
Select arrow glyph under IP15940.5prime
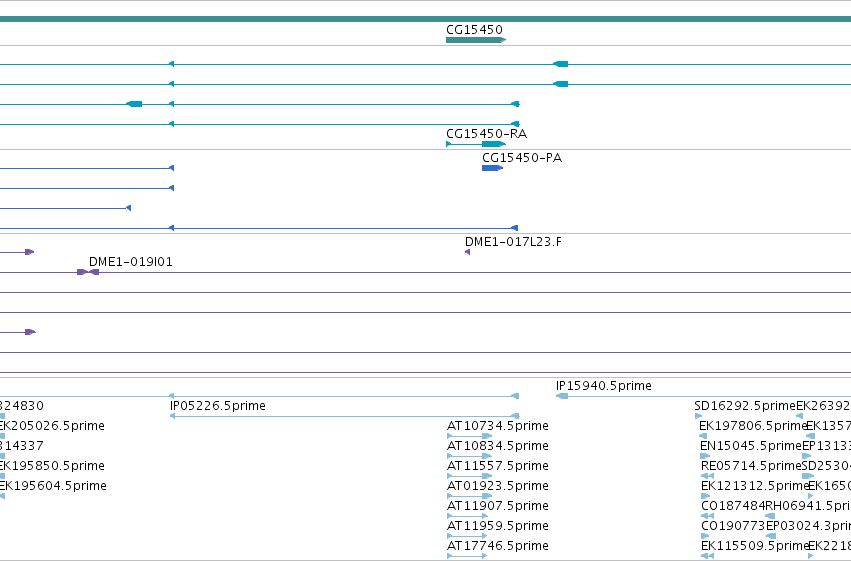[562, 396]
